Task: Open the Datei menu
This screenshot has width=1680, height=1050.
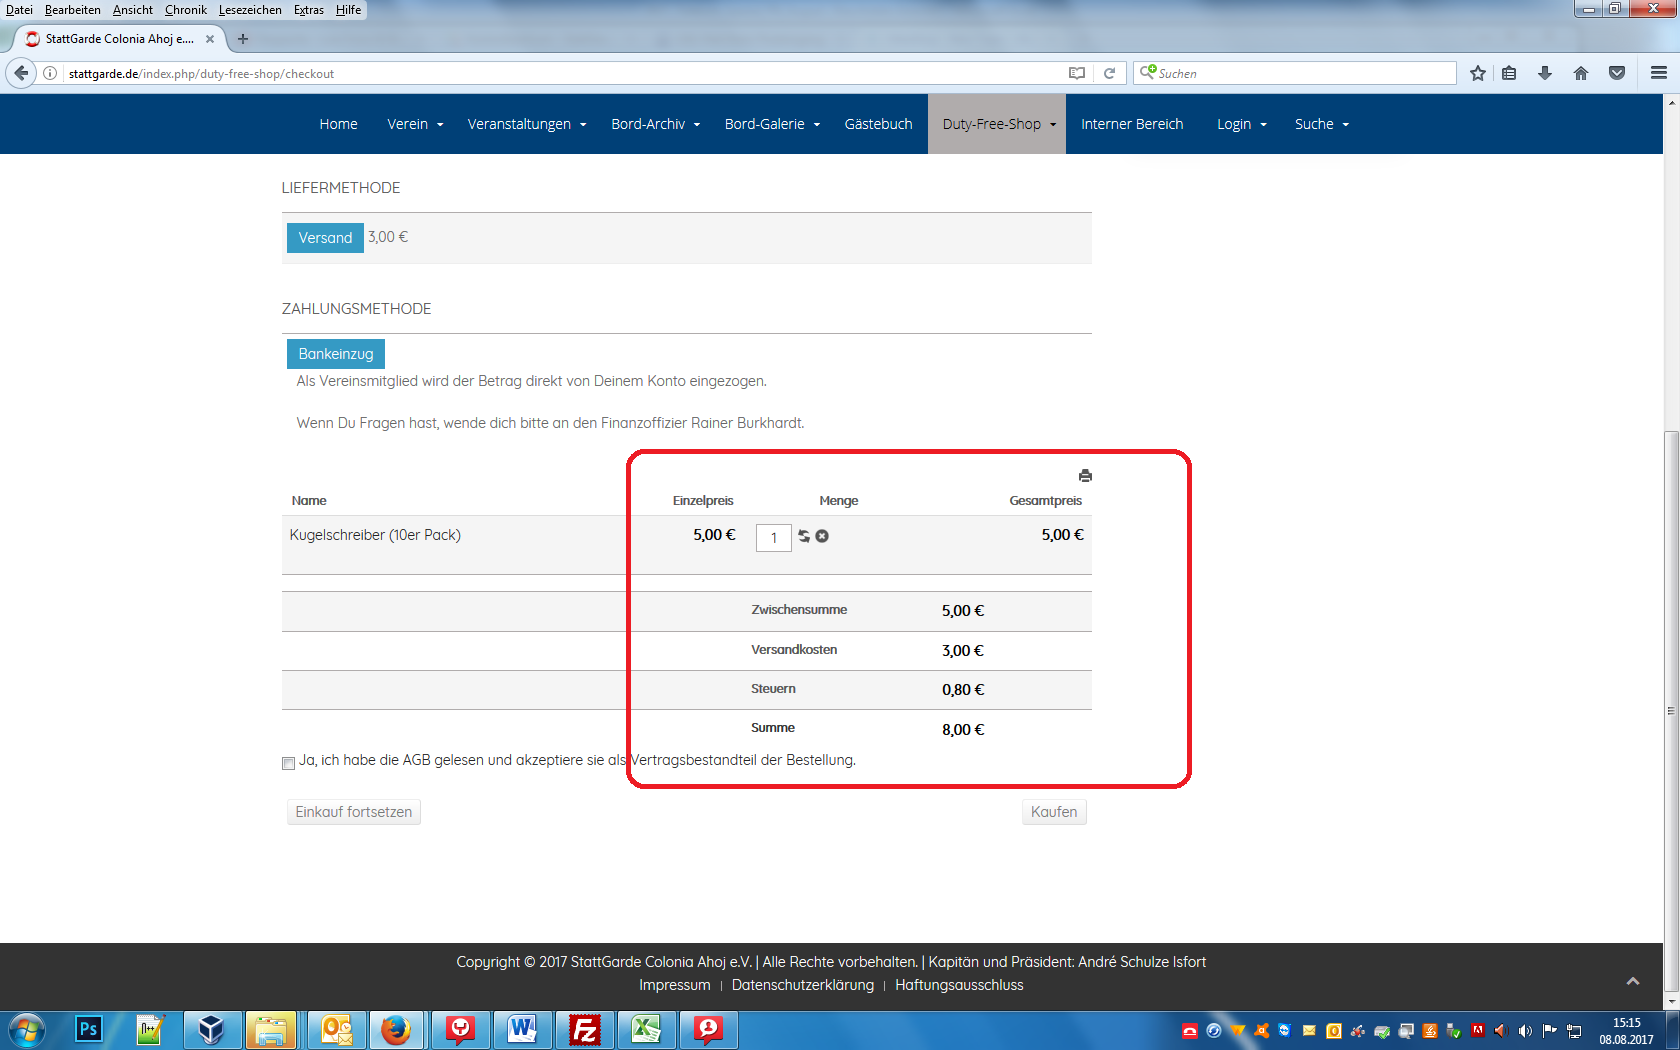Action: click(x=19, y=10)
